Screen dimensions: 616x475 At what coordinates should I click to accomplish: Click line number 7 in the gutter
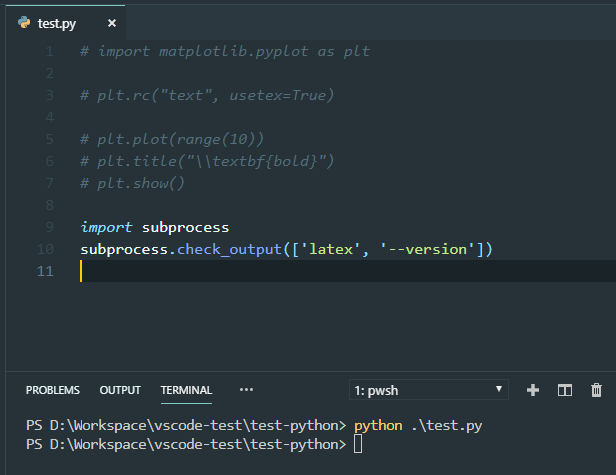[50, 183]
